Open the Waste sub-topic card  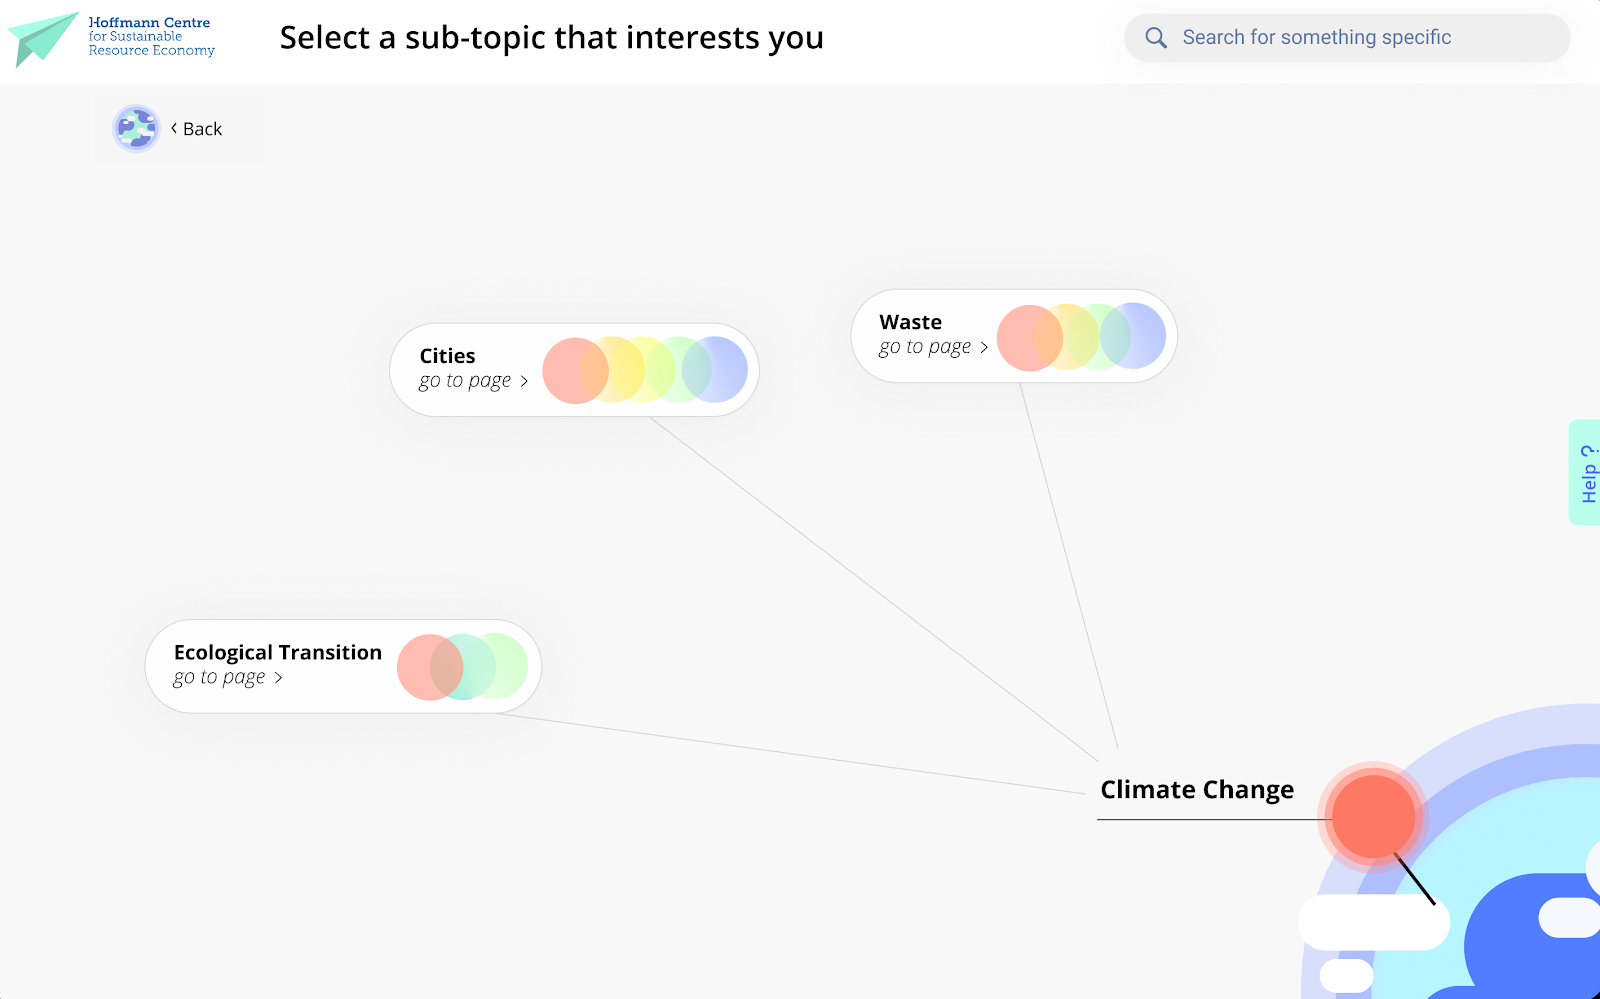[x=1013, y=336]
